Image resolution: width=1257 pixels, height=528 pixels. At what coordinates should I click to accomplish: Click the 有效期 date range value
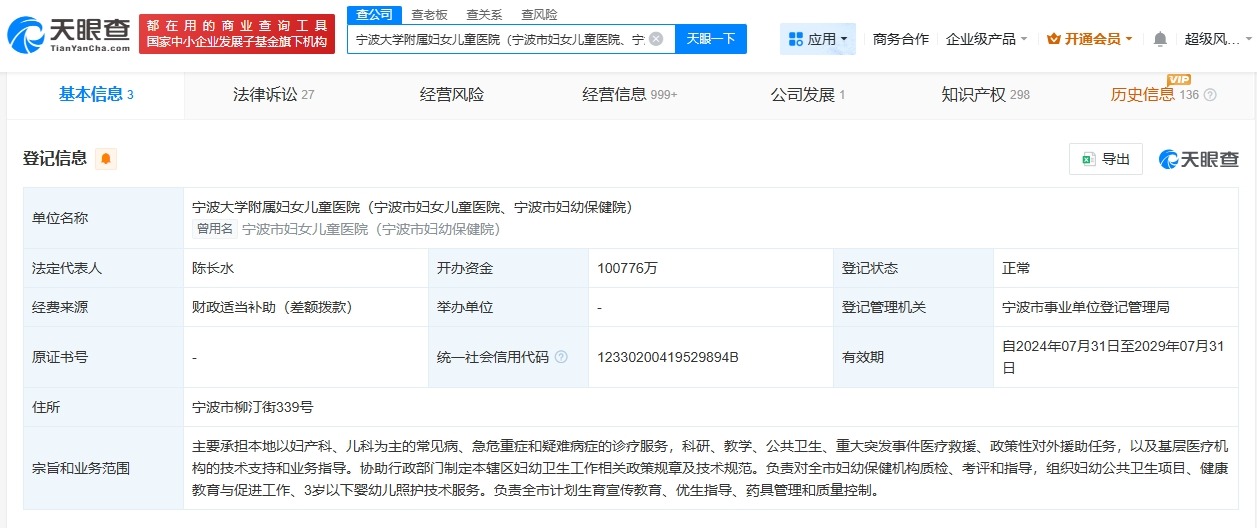click(x=1113, y=356)
